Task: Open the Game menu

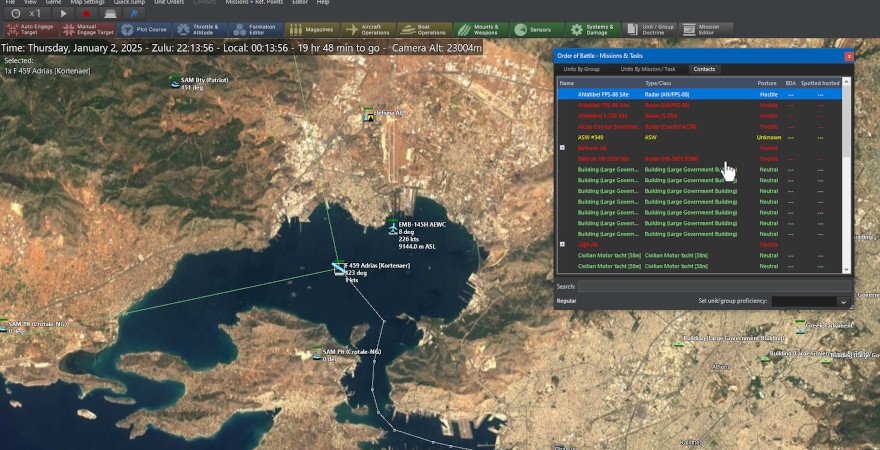Action: coord(53,2)
